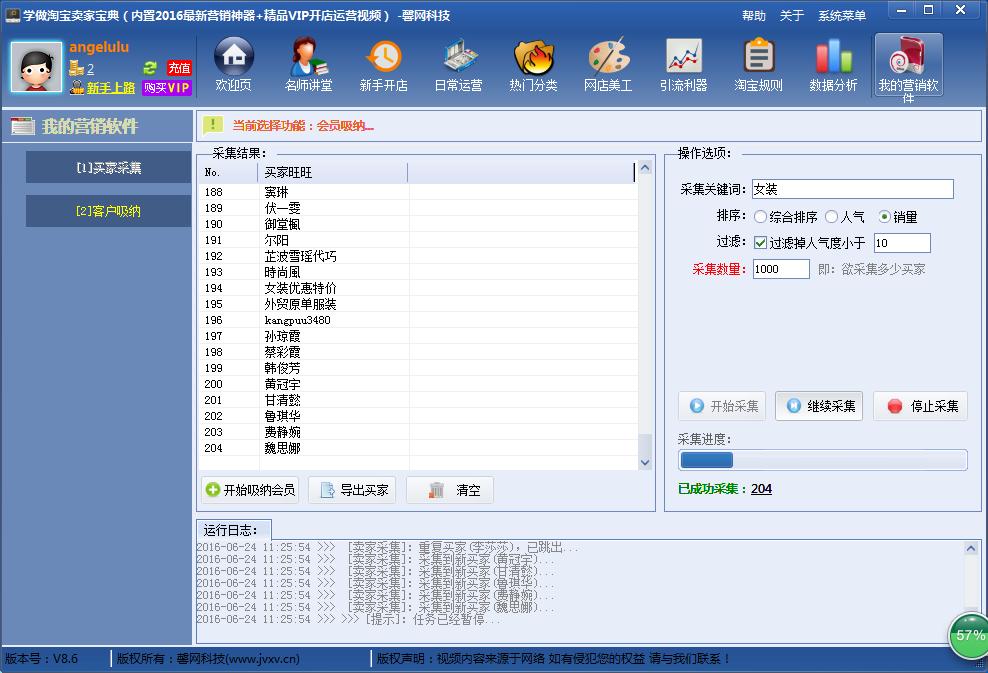Open 引流利器 traffic tool
The height and width of the screenshot is (673, 988).
tap(683, 63)
